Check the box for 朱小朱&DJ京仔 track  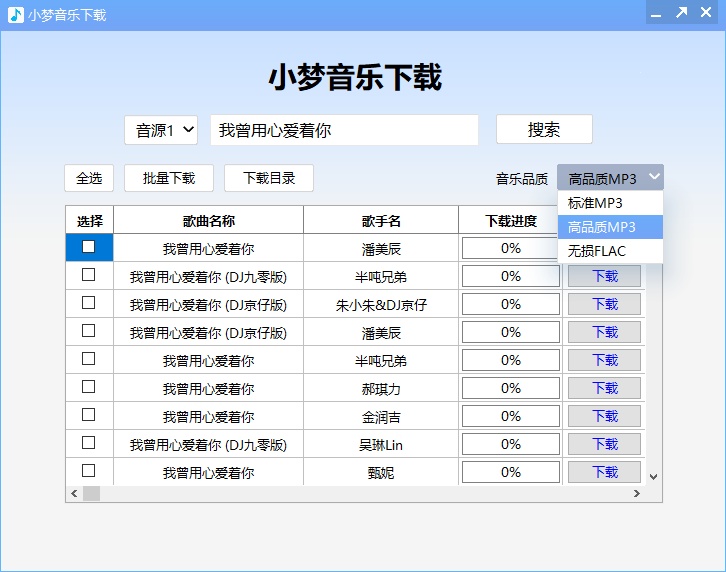tap(89, 303)
